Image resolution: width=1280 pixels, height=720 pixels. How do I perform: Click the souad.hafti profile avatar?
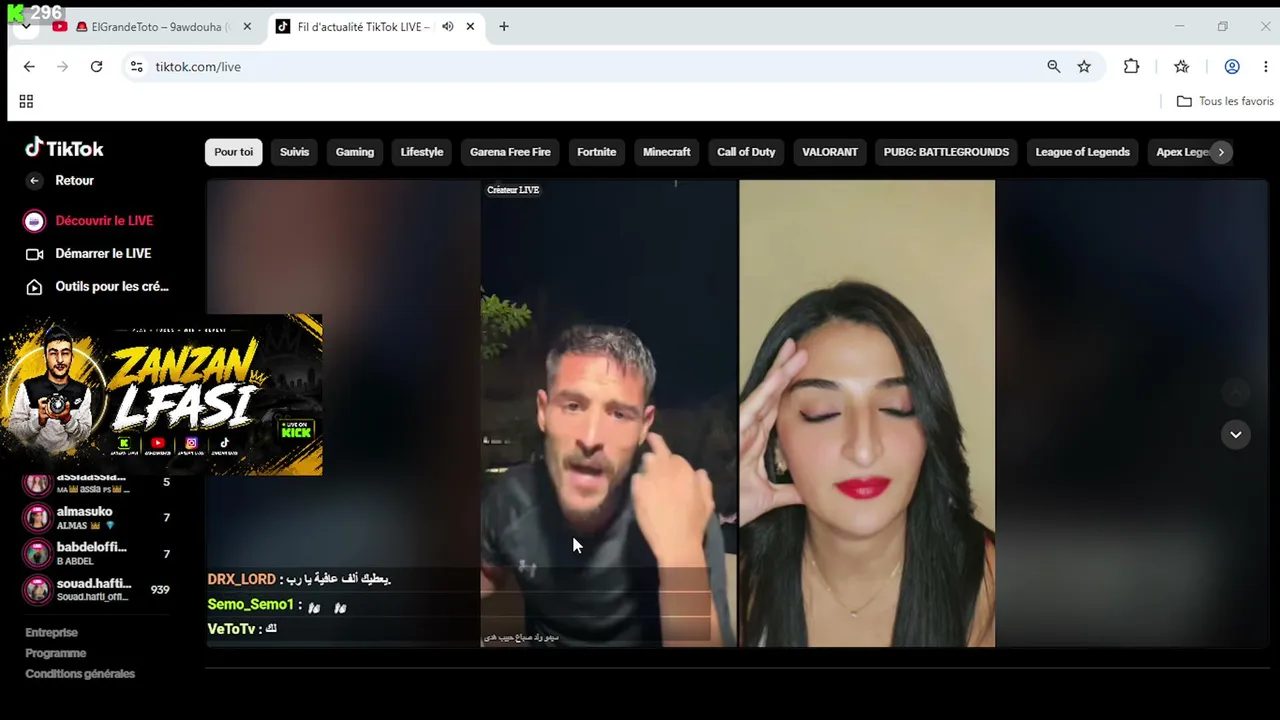(x=38, y=590)
